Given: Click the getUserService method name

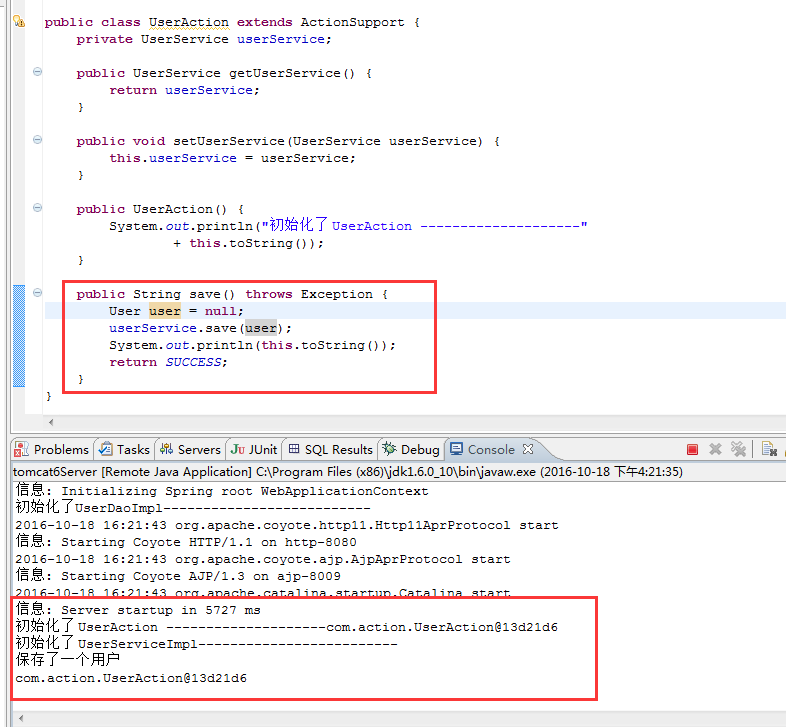Looking at the screenshot, I should (x=285, y=73).
